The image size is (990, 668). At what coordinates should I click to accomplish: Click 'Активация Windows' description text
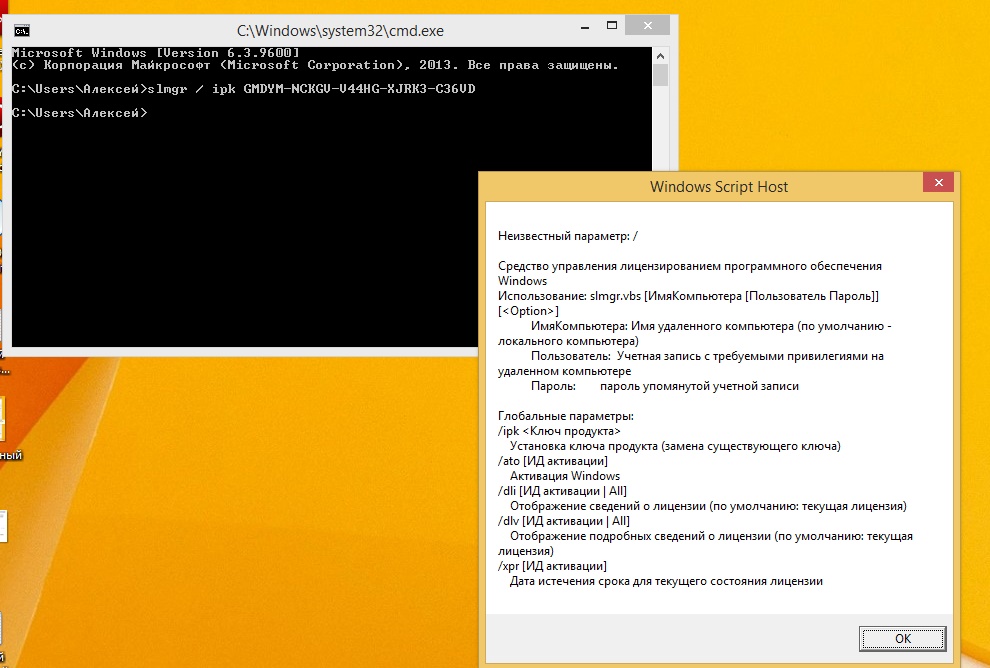[565, 476]
